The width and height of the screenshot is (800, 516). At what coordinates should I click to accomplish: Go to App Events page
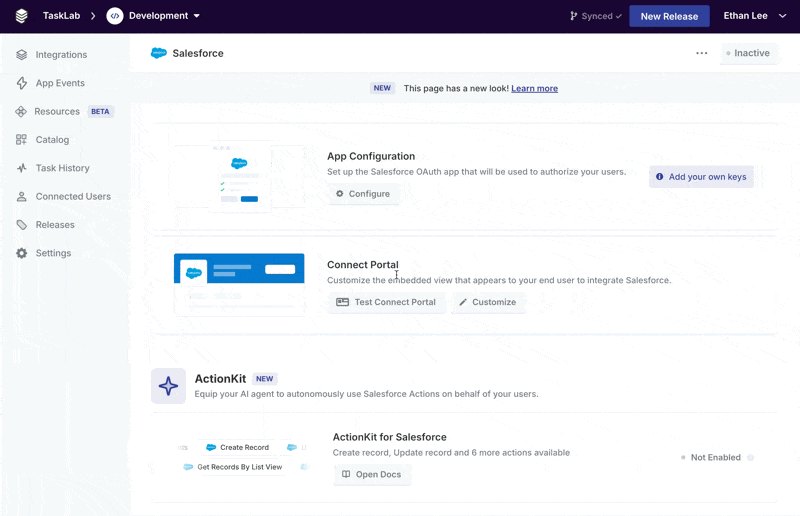pos(60,83)
